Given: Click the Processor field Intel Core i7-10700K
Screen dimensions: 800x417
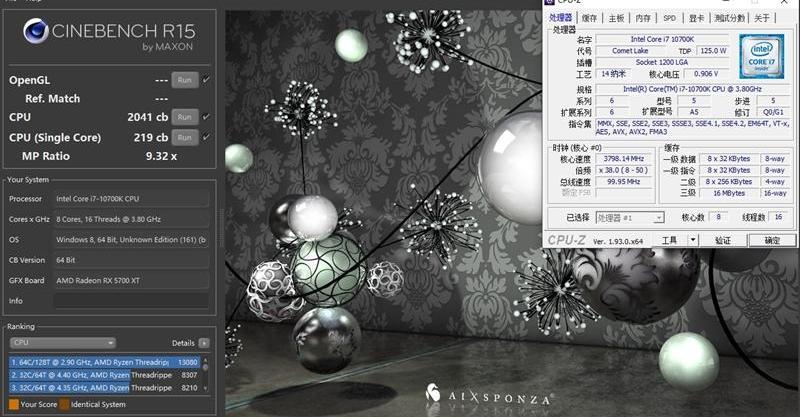Looking at the screenshot, I should 131,199.
